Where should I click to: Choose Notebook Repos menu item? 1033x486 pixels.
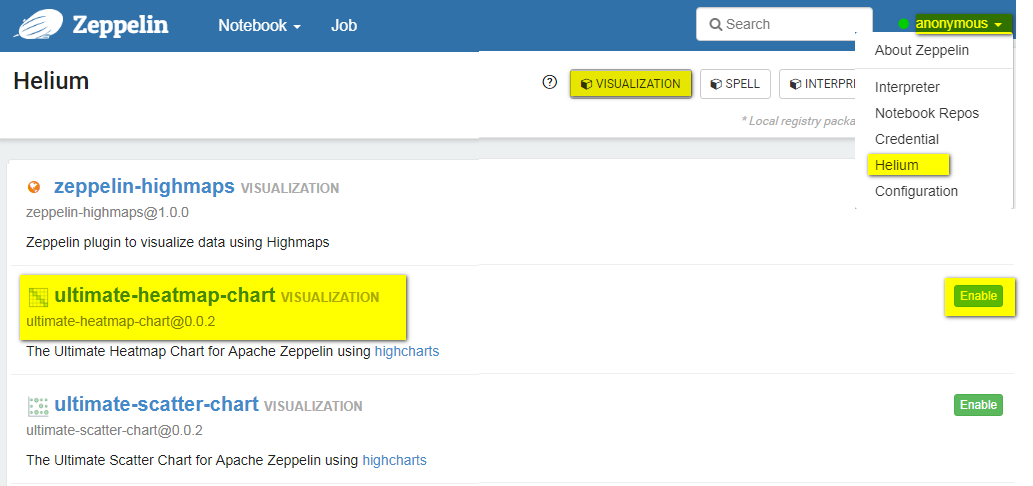pyautogui.click(x=927, y=113)
